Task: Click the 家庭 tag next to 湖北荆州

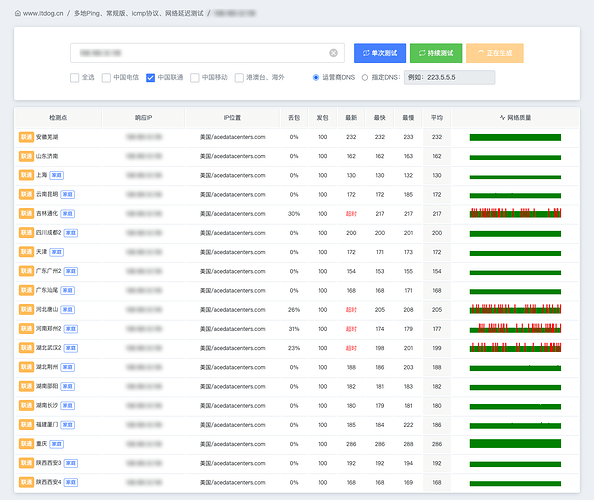Action: (x=67, y=367)
